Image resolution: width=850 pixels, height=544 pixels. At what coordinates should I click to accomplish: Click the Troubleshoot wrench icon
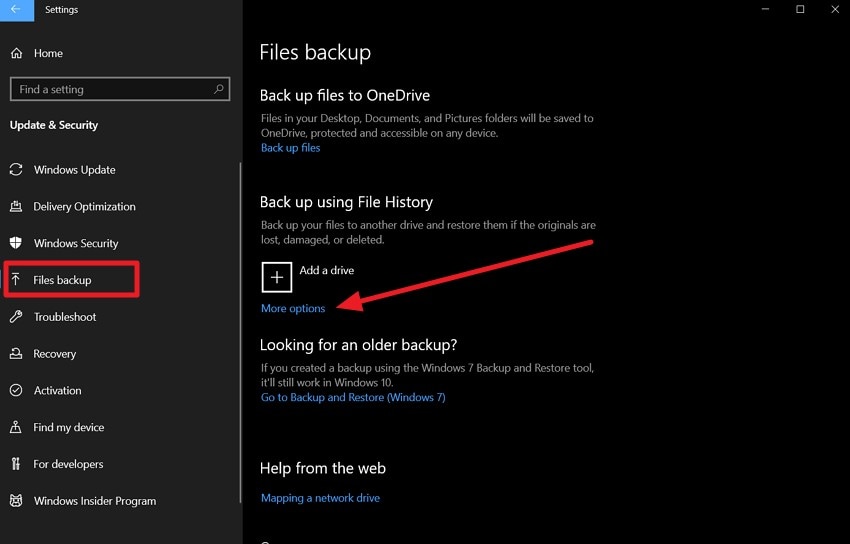(x=16, y=316)
